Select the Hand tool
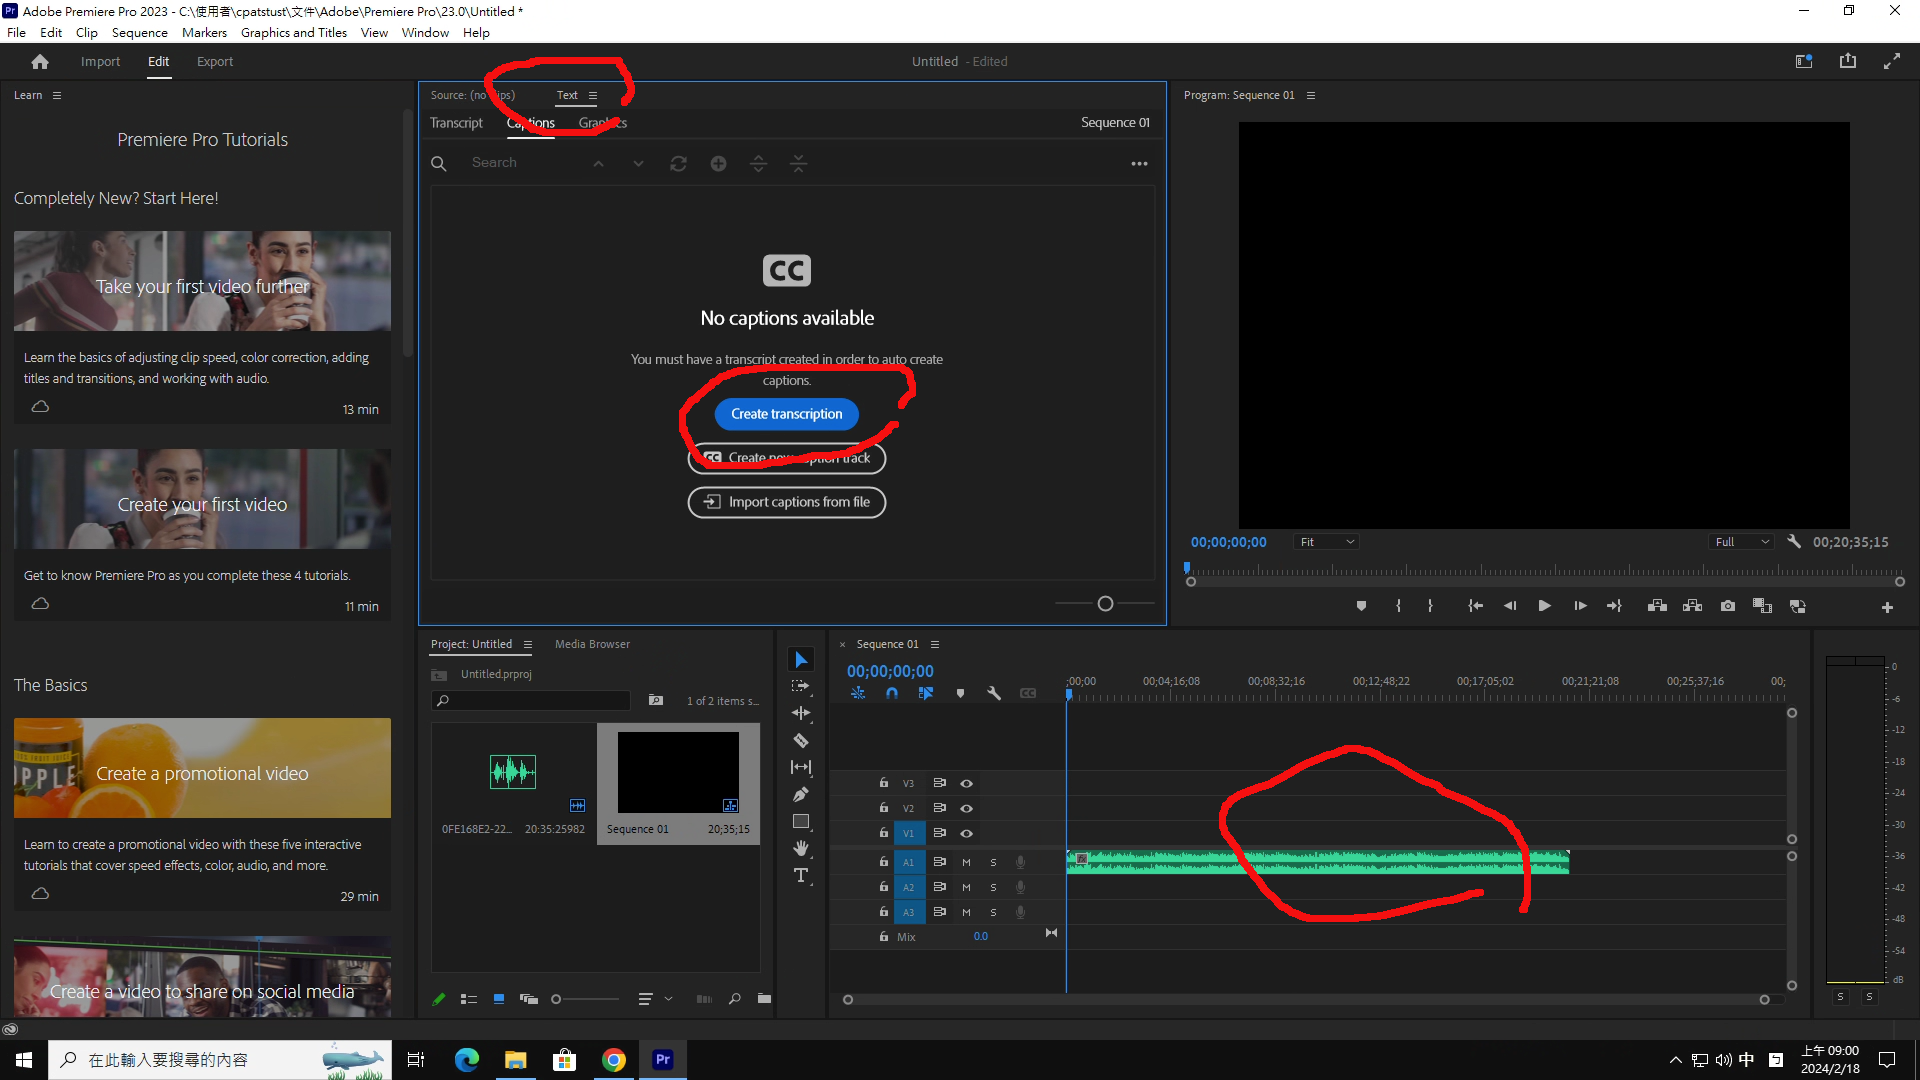The height and width of the screenshot is (1080, 1920). click(x=801, y=848)
